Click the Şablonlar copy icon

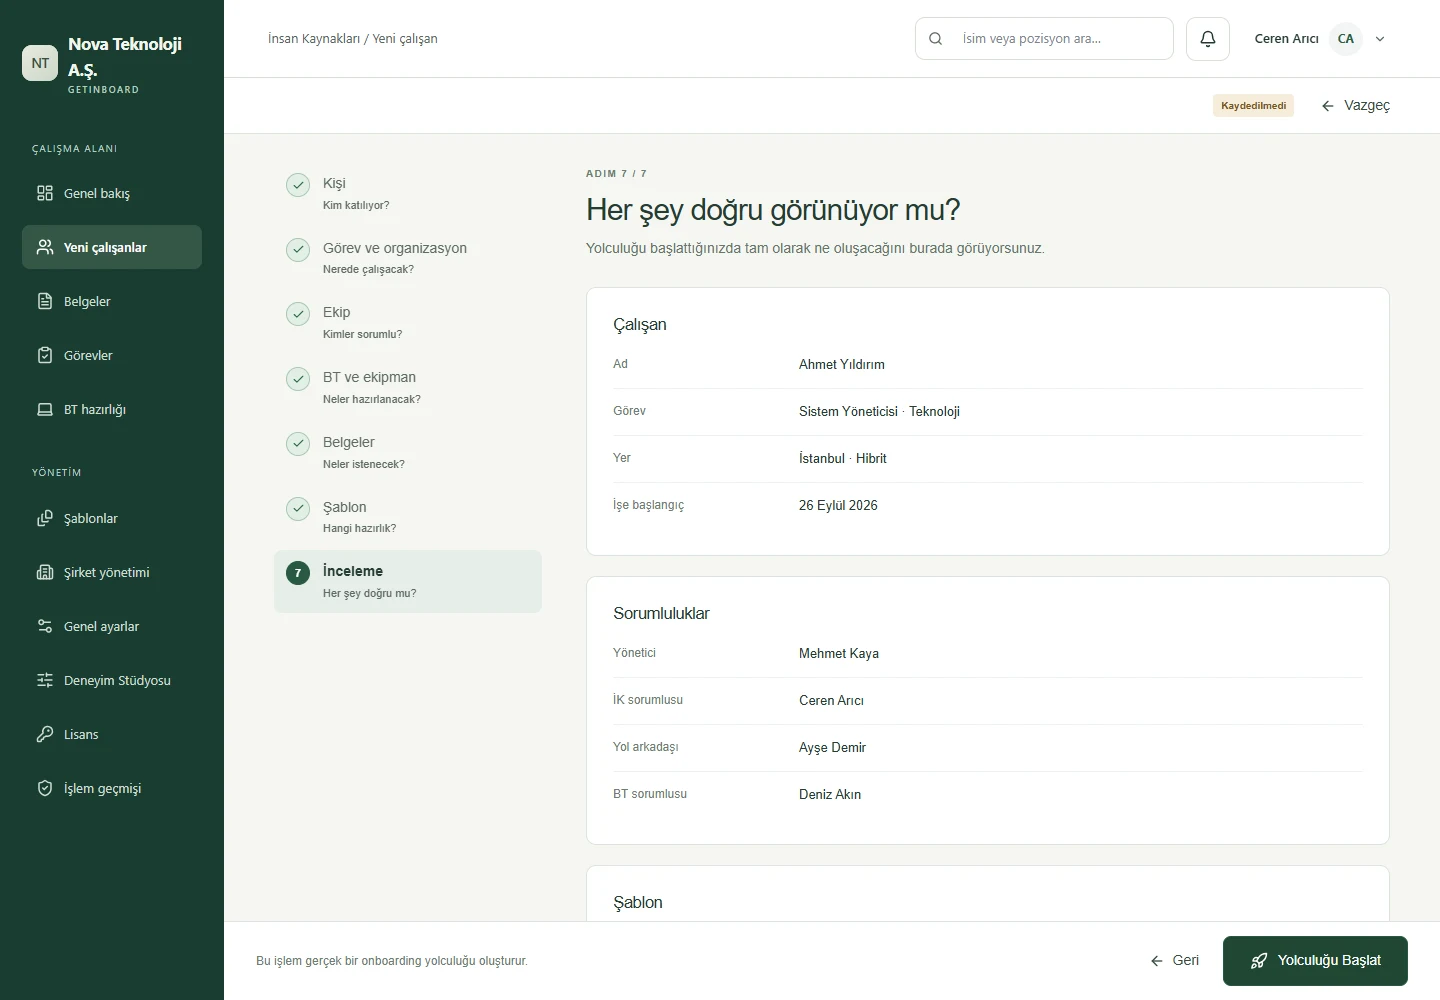(x=45, y=518)
